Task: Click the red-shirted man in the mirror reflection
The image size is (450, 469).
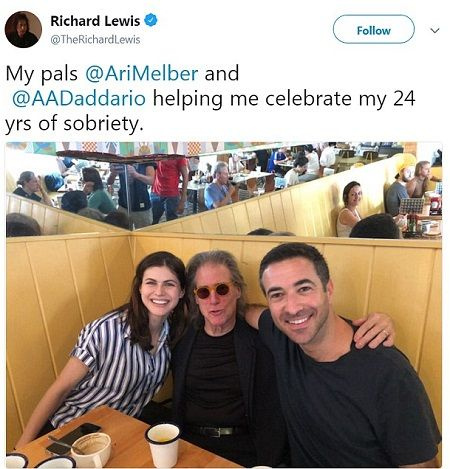Action: pyautogui.click(x=168, y=190)
